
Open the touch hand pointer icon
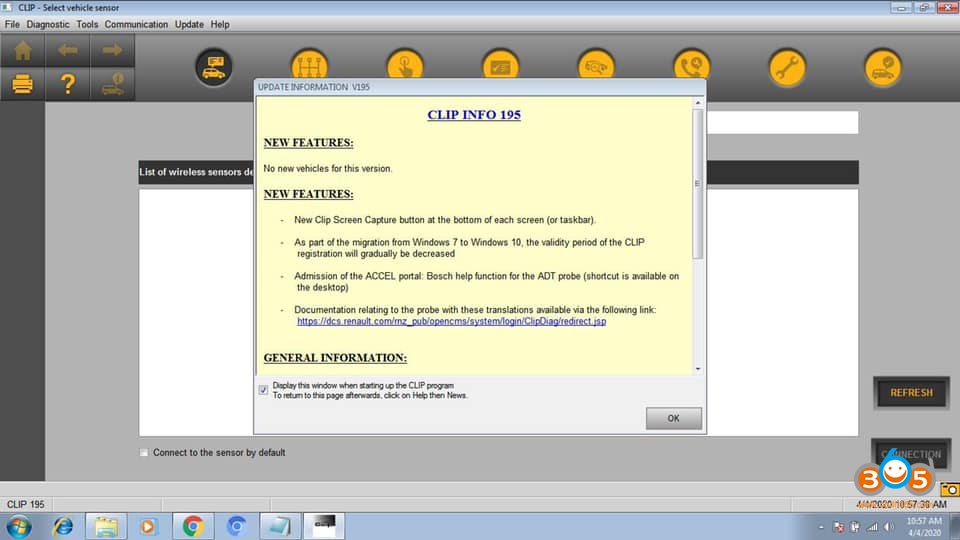pyautogui.click(x=405, y=66)
